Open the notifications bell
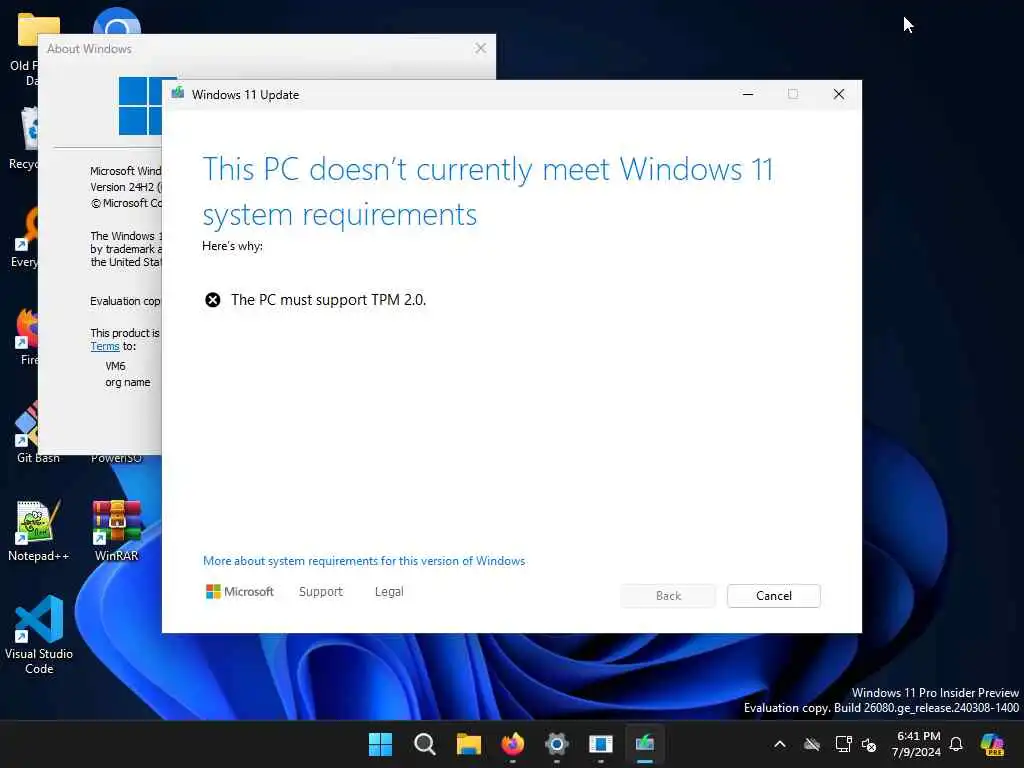Image resolution: width=1024 pixels, height=768 pixels. [956, 744]
